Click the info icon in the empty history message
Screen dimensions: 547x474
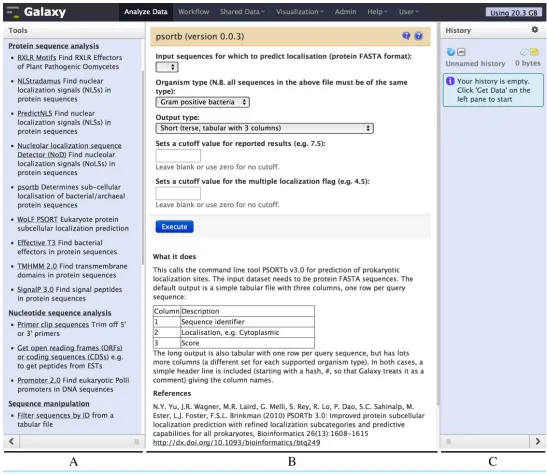pyautogui.click(x=450, y=81)
